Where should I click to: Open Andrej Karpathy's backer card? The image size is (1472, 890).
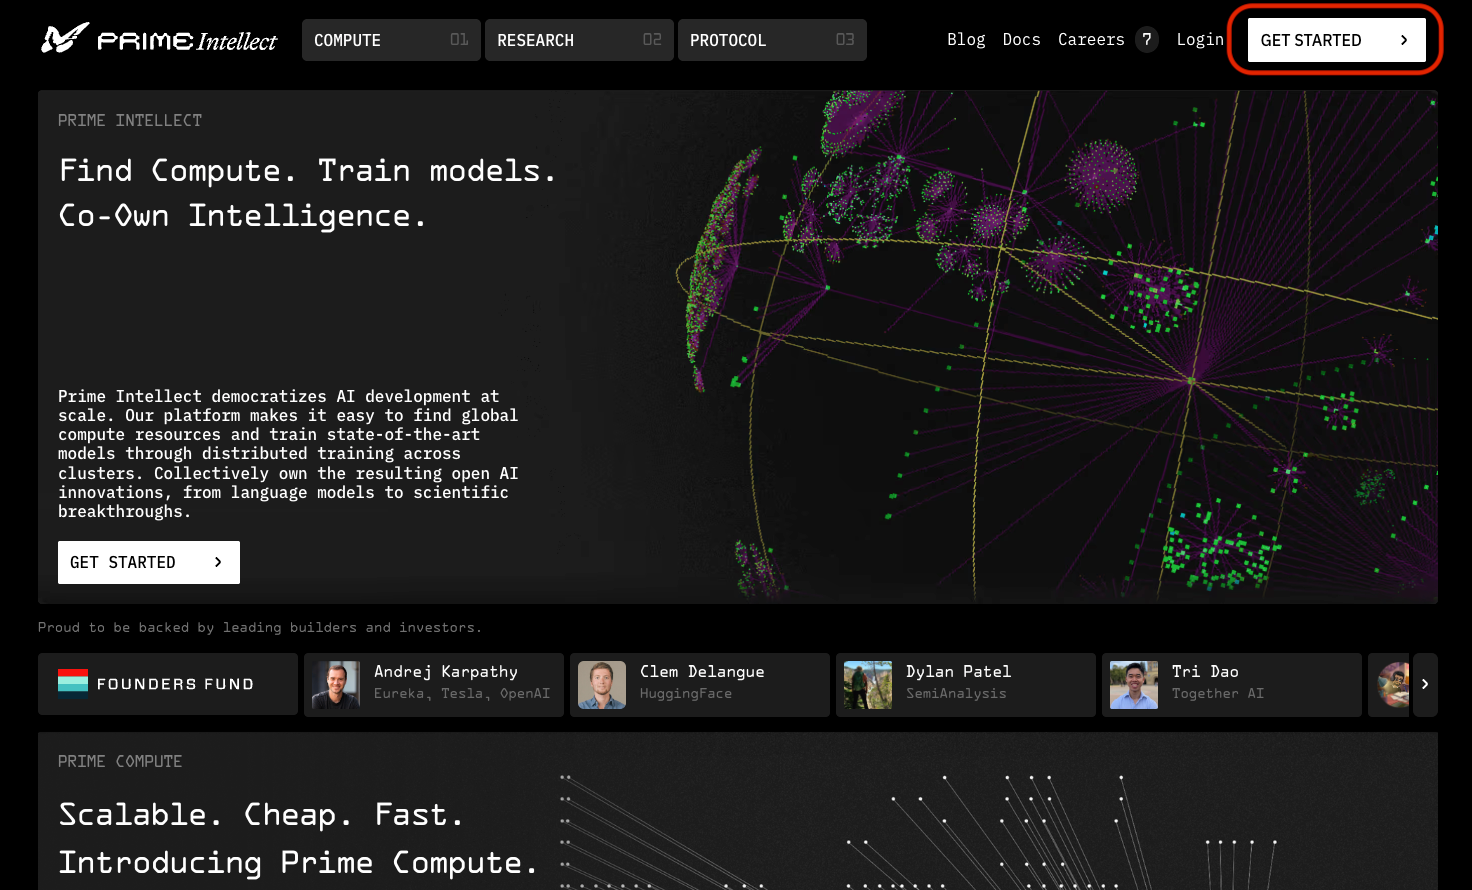coord(434,685)
